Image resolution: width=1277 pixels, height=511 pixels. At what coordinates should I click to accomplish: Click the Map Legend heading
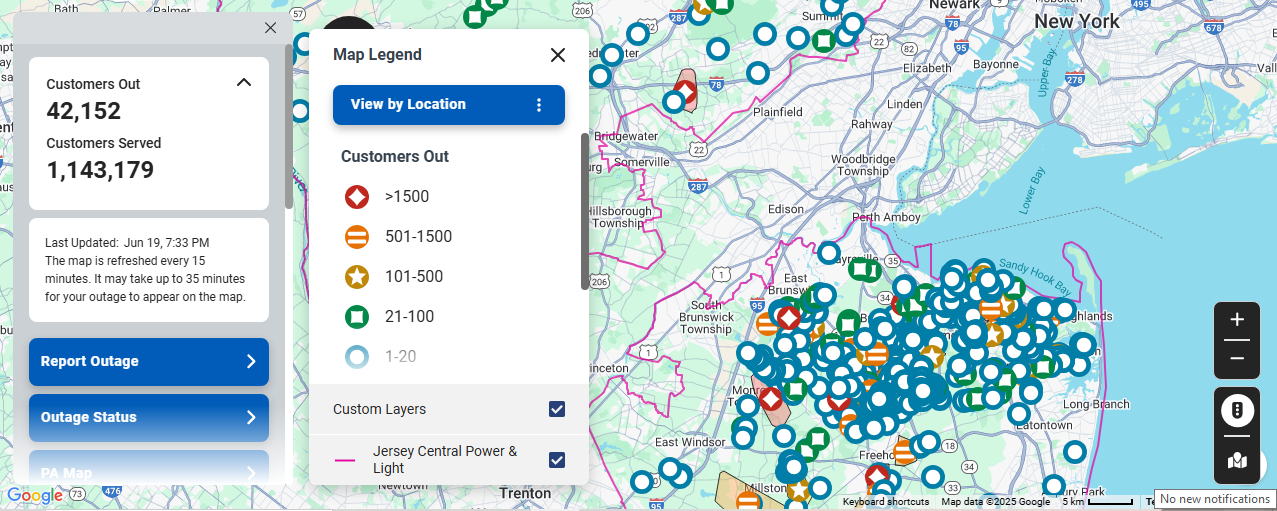click(377, 55)
